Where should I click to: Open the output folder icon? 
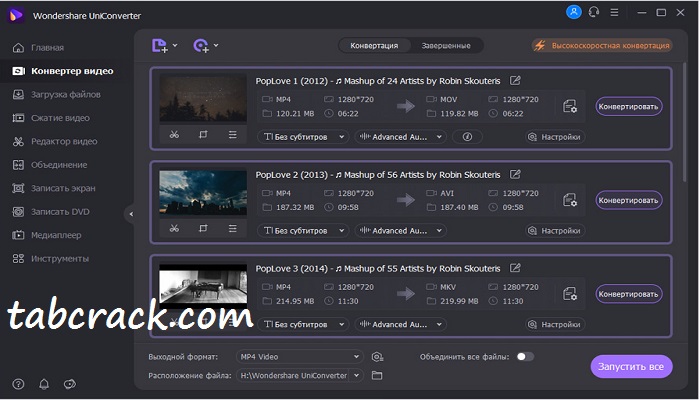pos(377,375)
